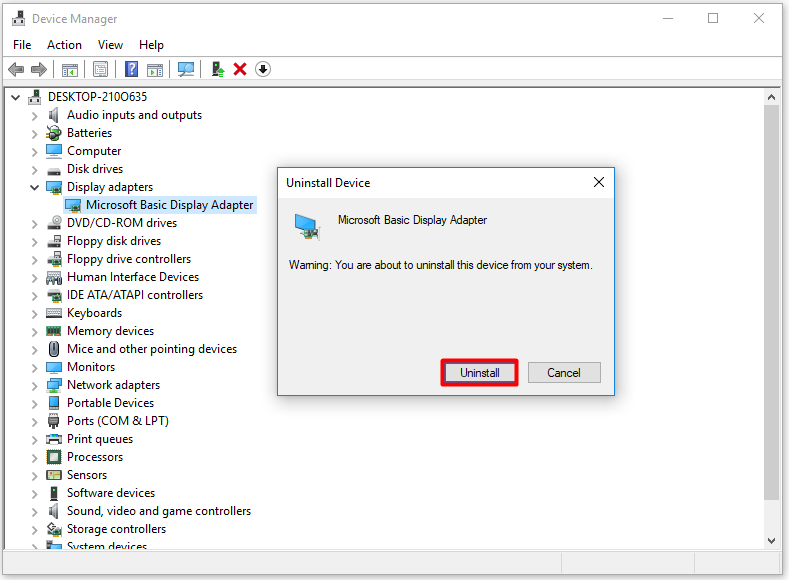The width and height of the screenshot is (789, 580).
Task: Open the Help menu
Action: click(x=151, y=45)
